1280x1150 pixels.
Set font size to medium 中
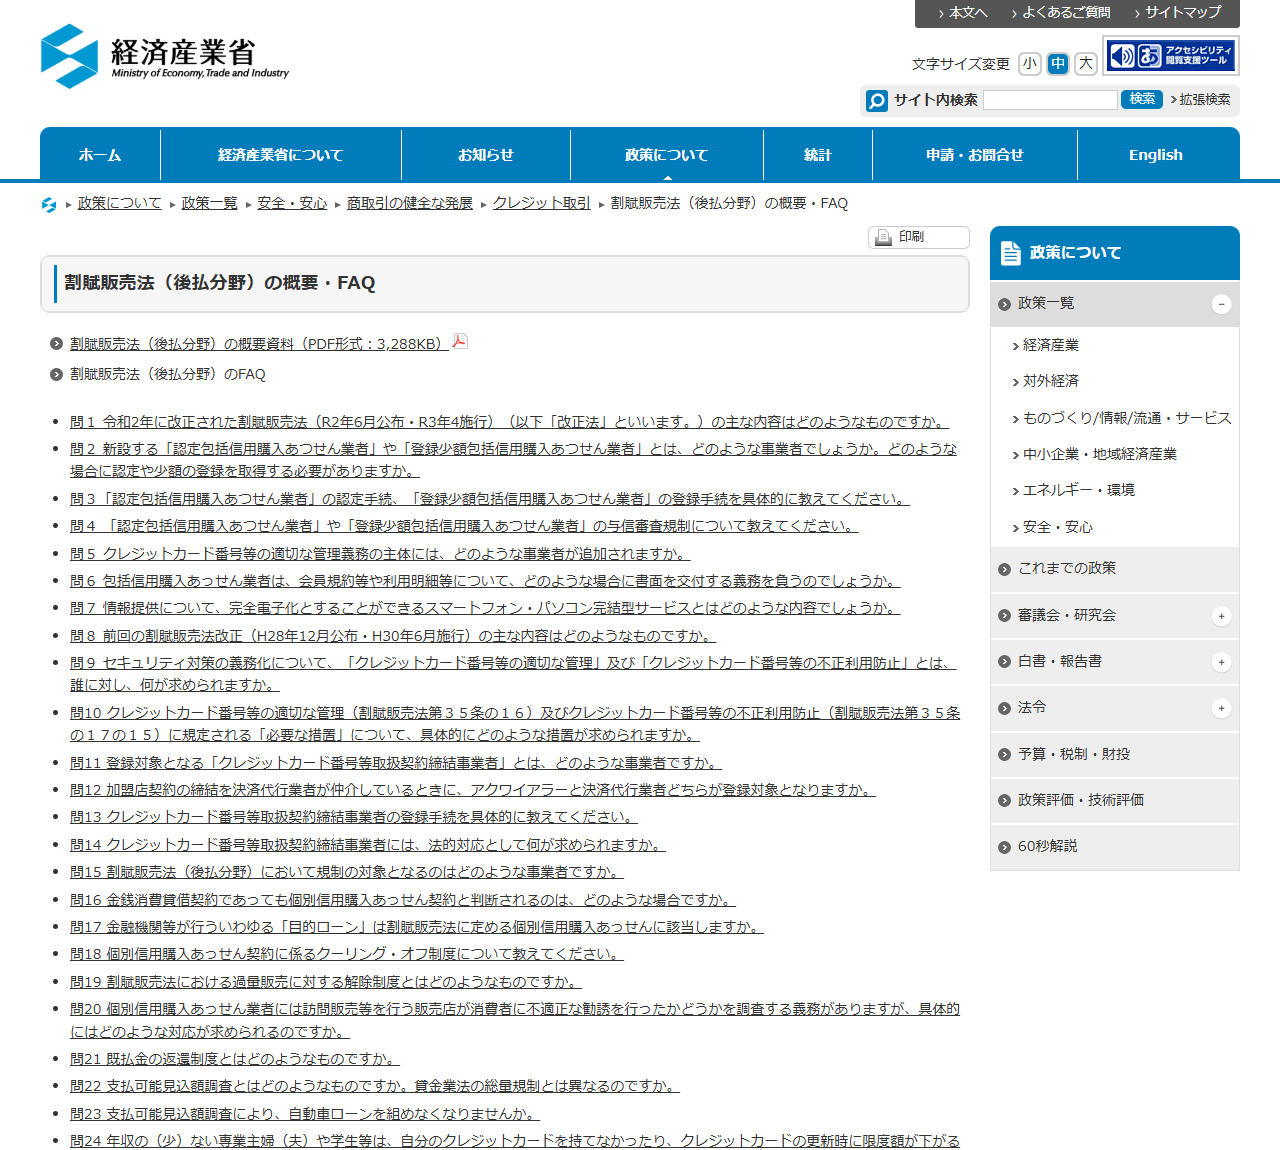(x=1058, y=64)
